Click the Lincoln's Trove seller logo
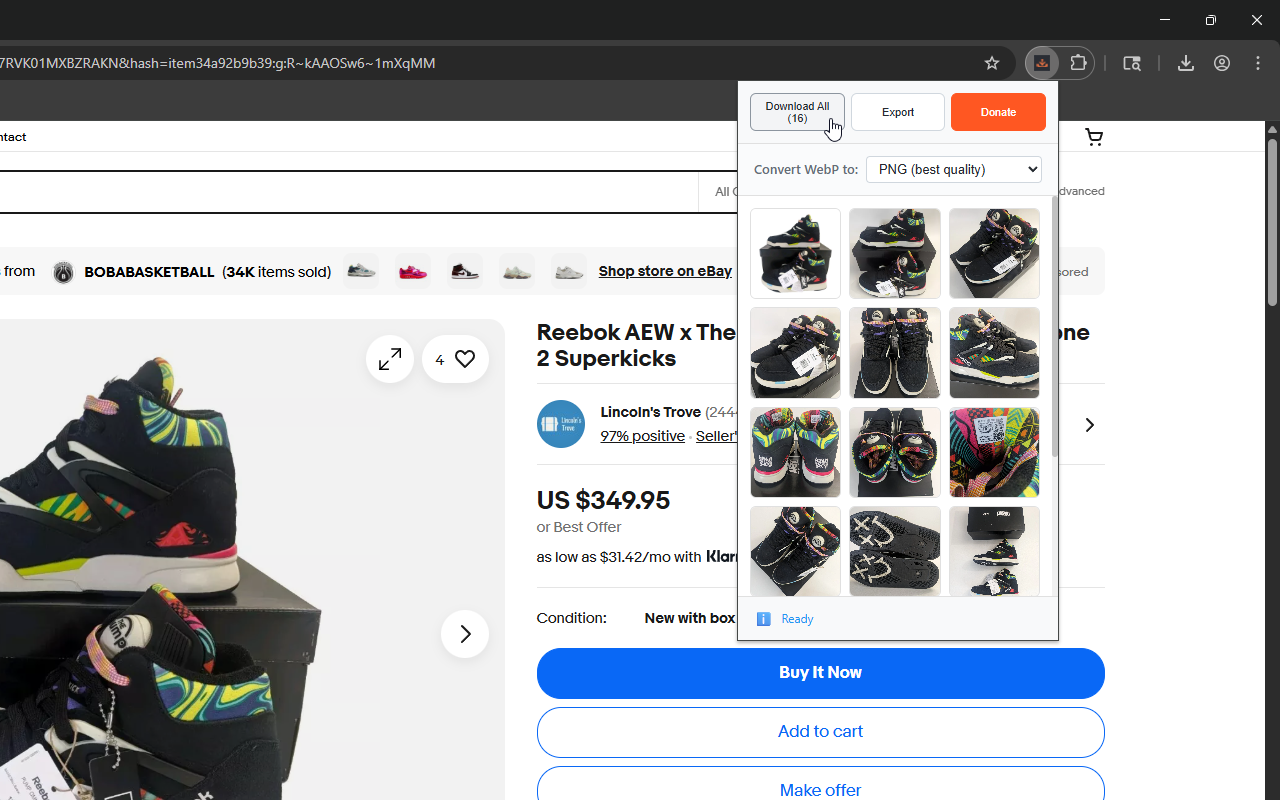 click(561, 424)
